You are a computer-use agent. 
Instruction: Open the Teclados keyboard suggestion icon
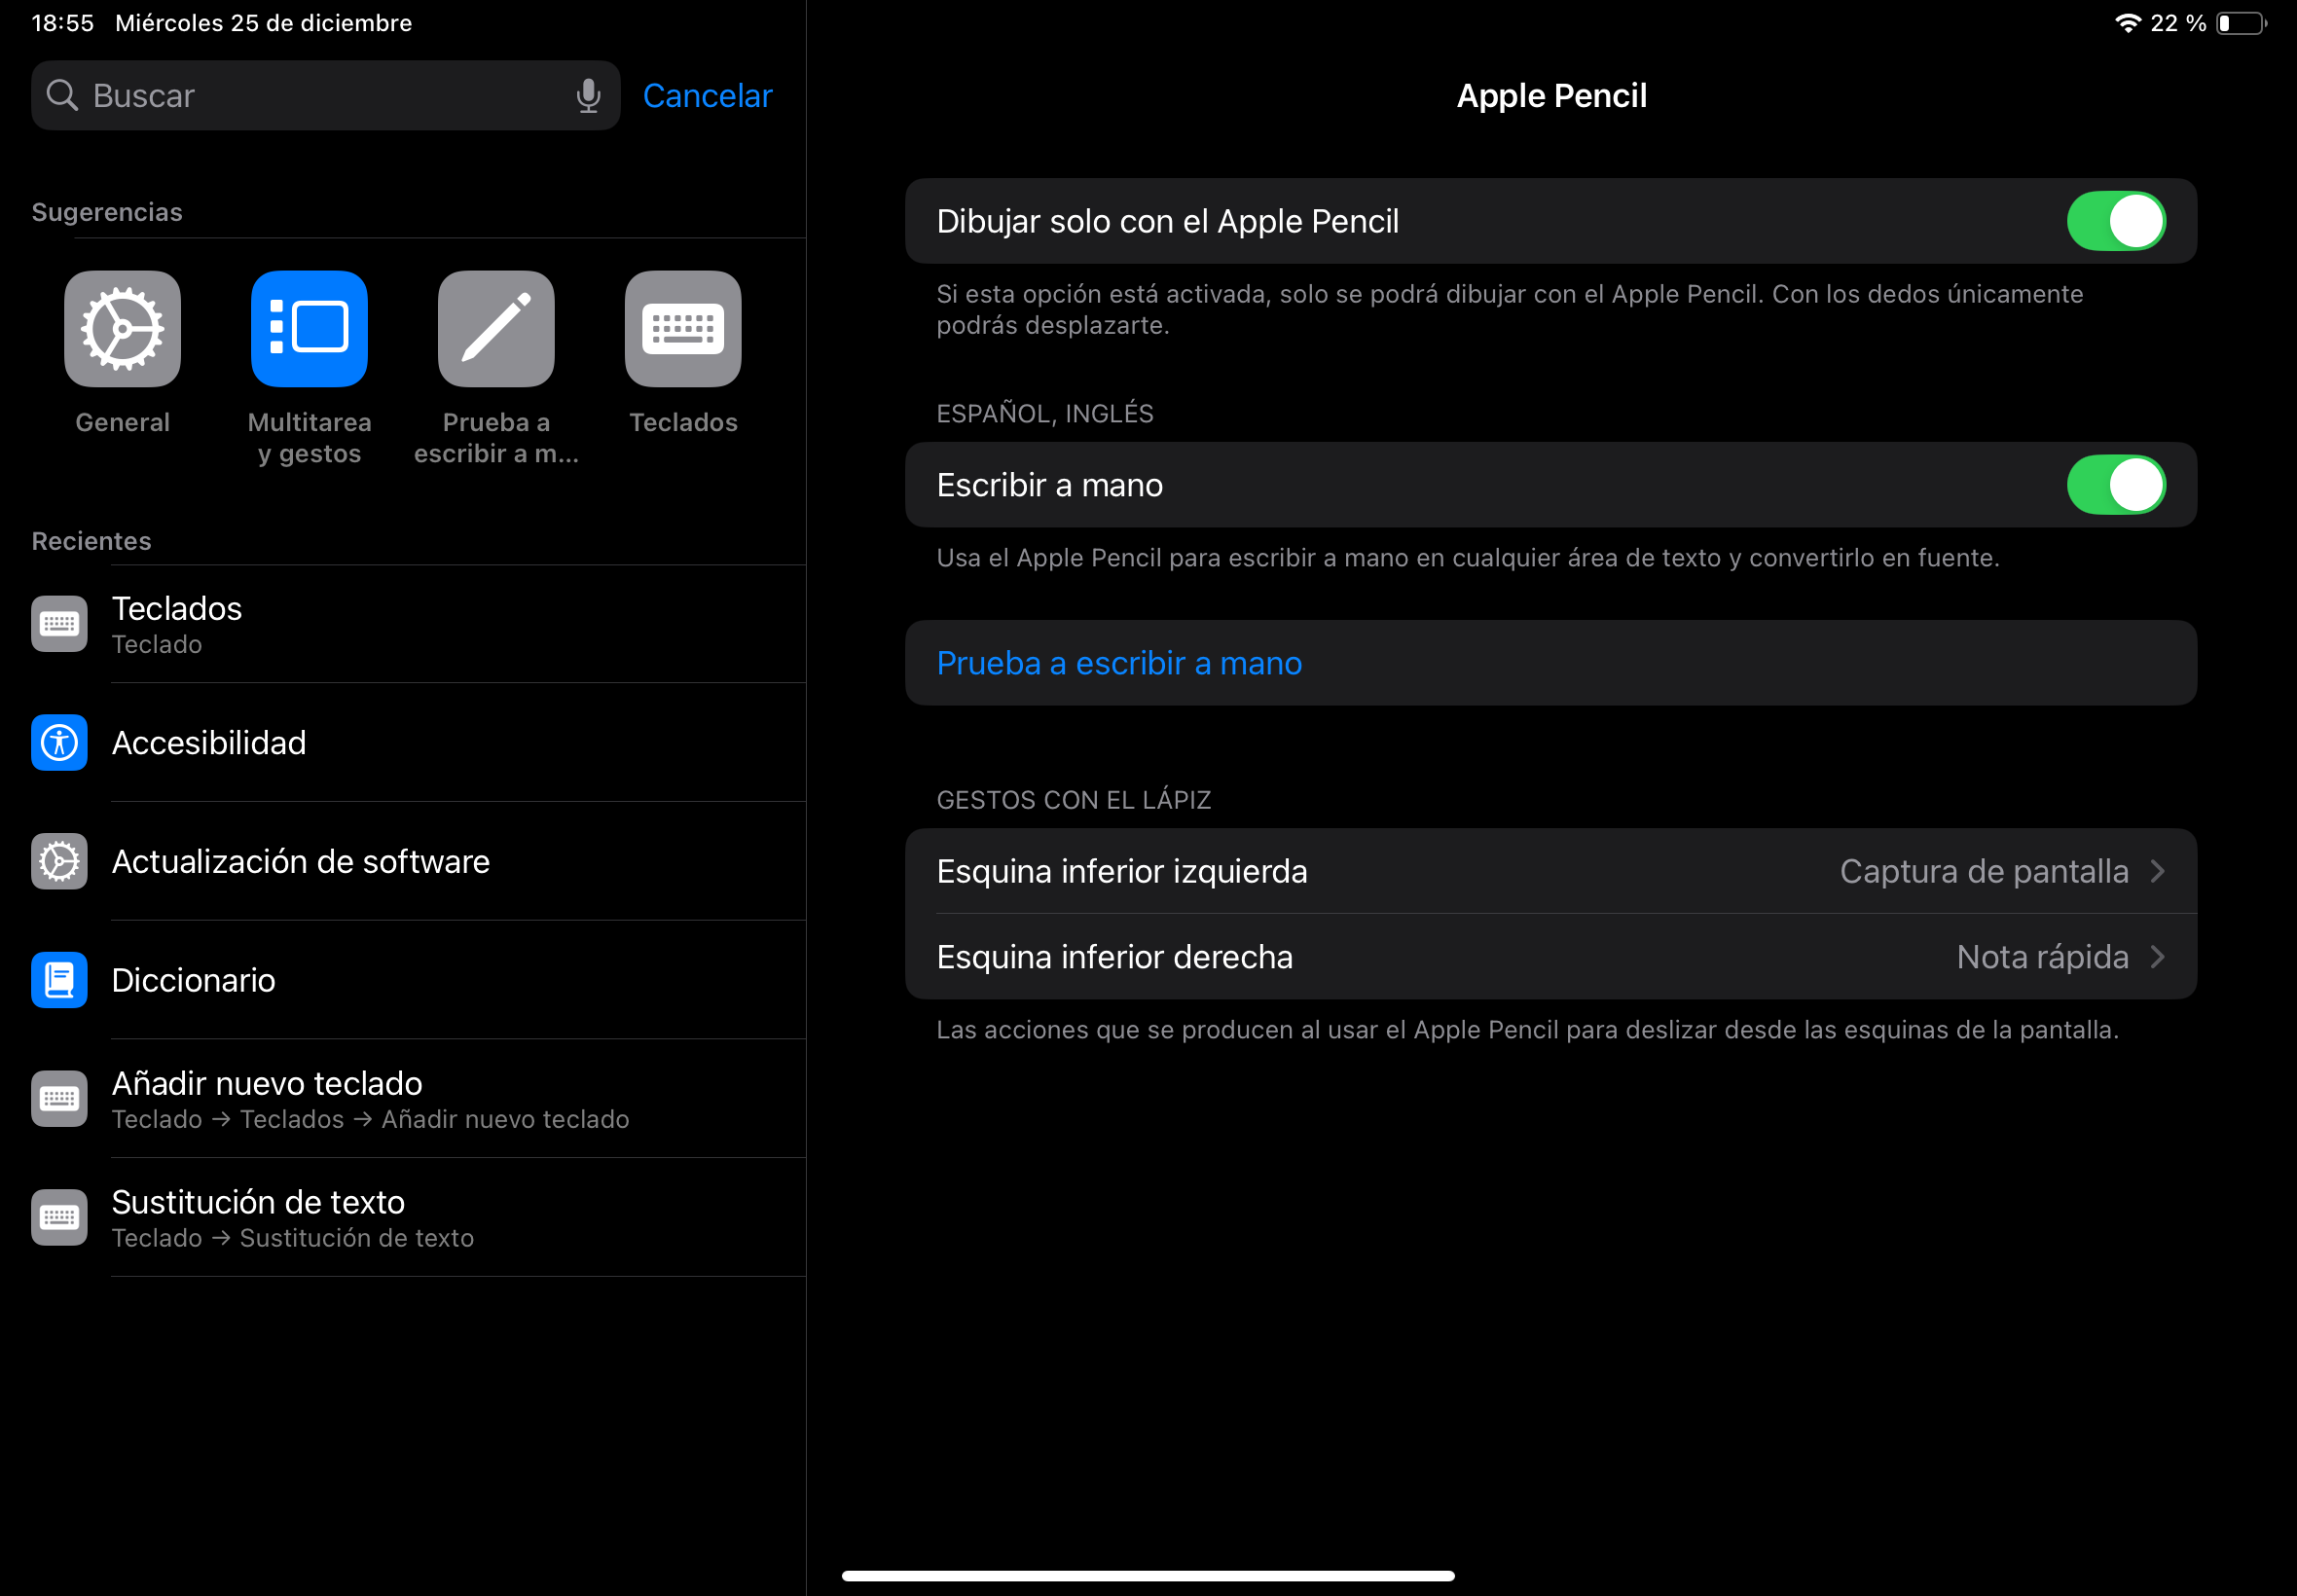(683, 329)
